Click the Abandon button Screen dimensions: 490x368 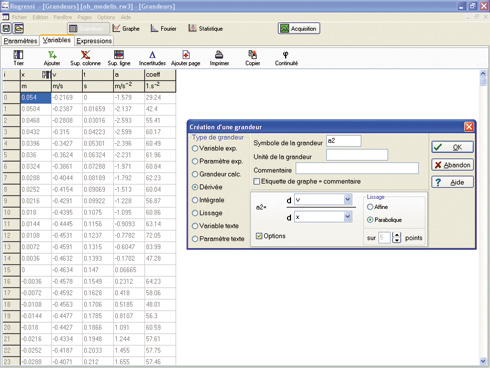[x=452, y=165]
